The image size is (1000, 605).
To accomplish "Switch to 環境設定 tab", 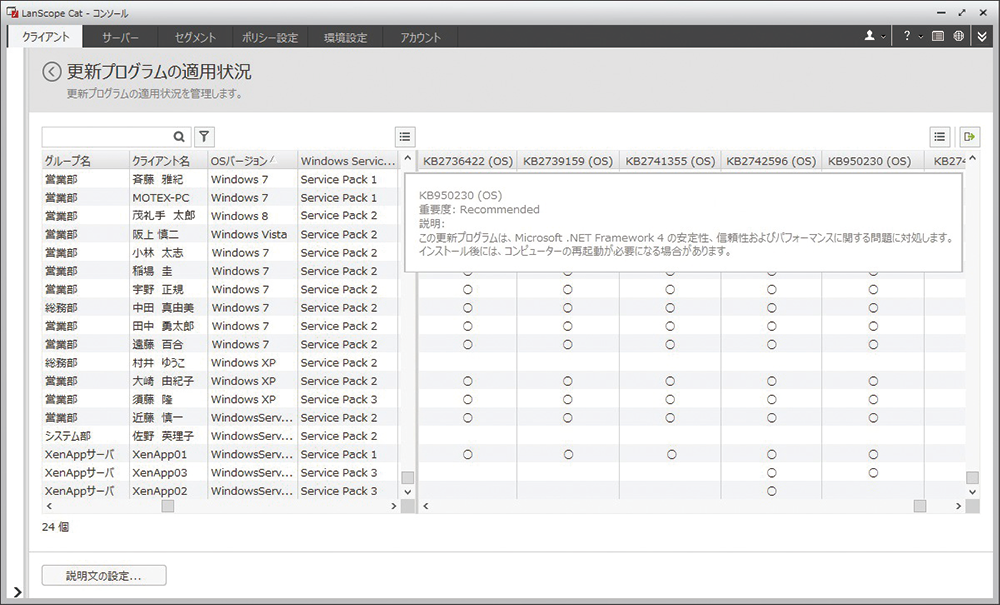I will (x=345, y=37).
